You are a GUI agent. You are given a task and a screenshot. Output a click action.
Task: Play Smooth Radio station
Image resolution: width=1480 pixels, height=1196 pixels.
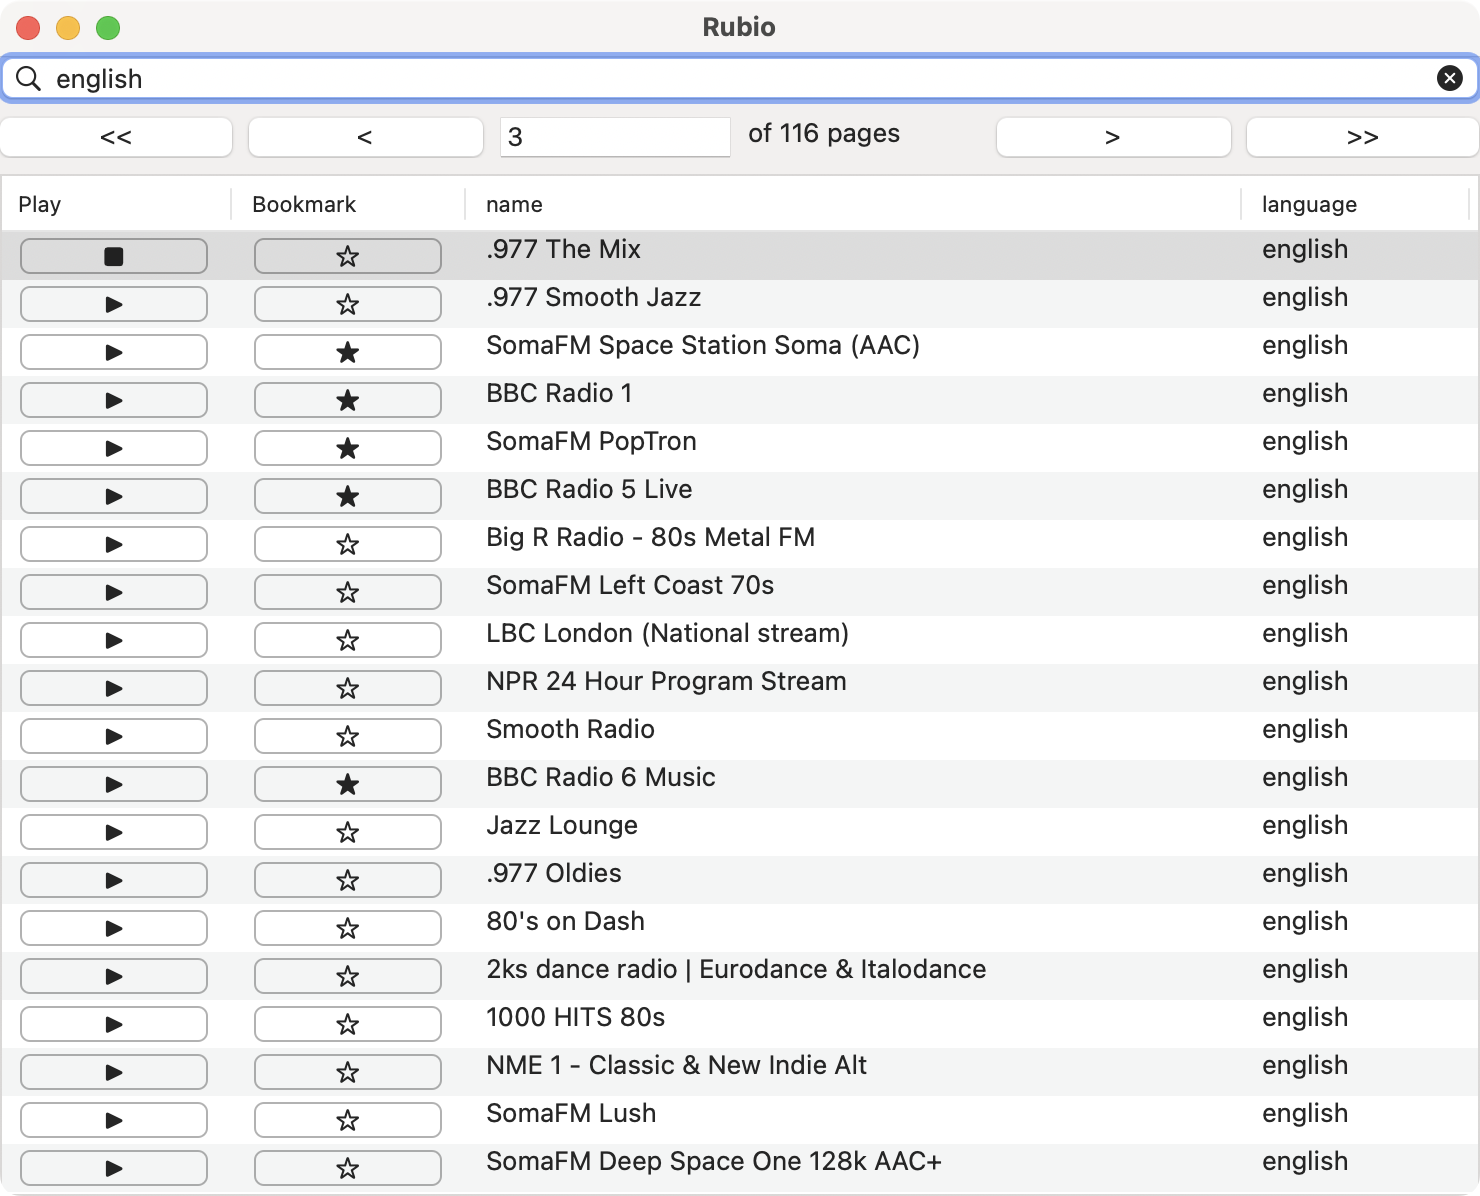pyautogui.click(x=114, y=736)
